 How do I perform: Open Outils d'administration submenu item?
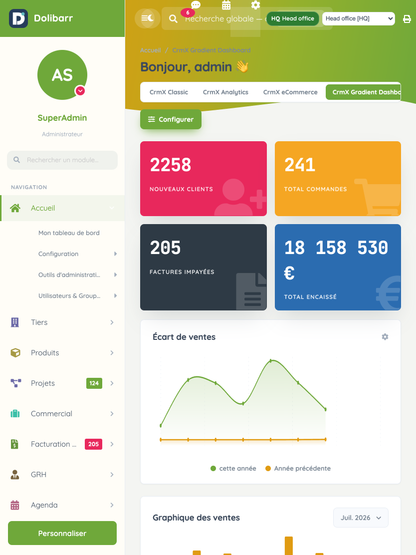pos(69,275)
